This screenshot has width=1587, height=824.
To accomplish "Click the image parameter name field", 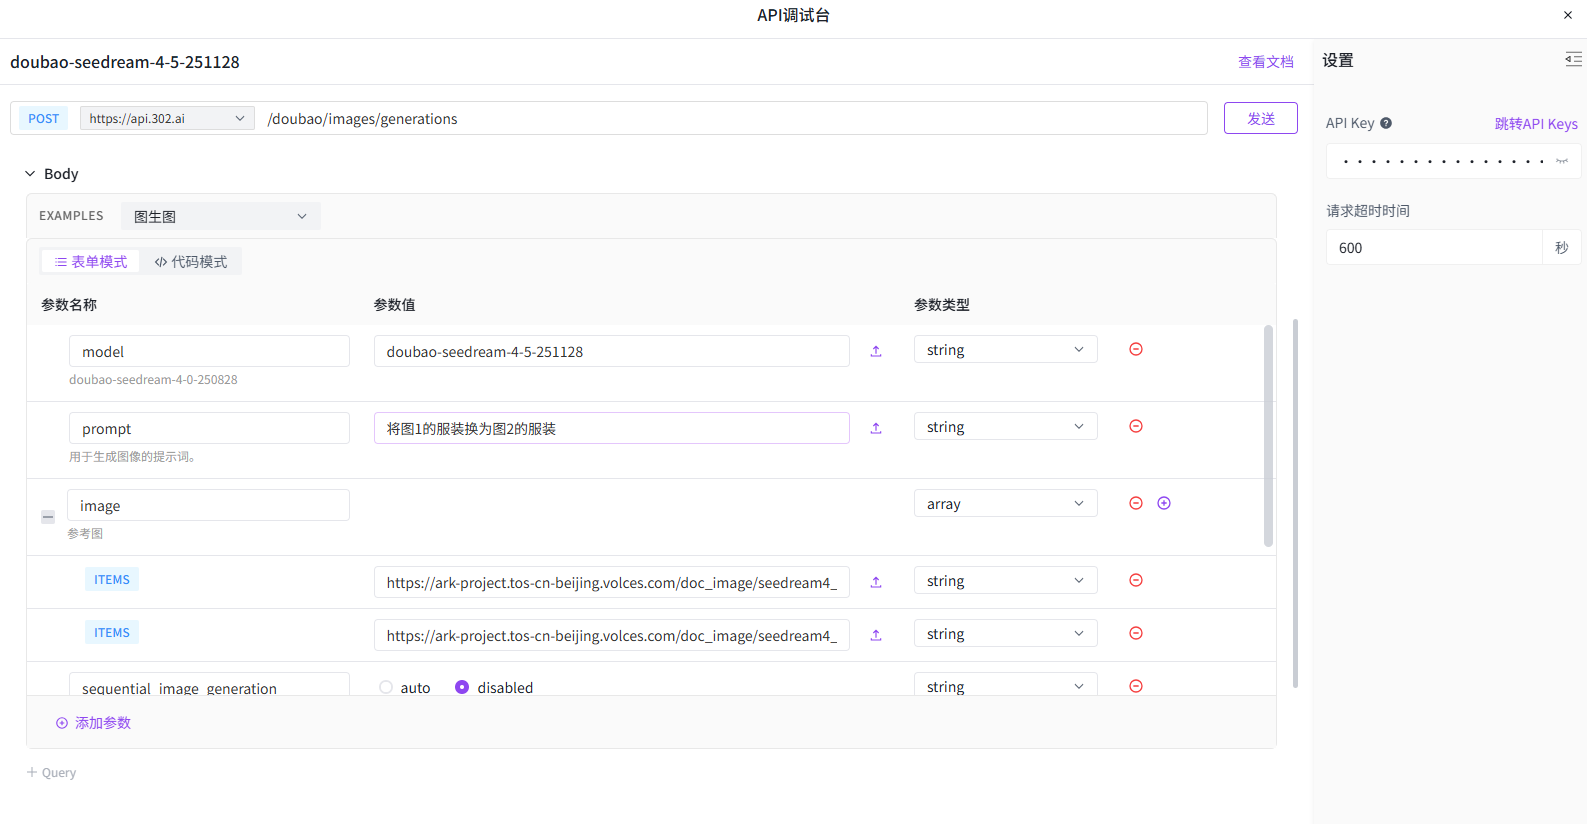I will (x=208, y=505).
